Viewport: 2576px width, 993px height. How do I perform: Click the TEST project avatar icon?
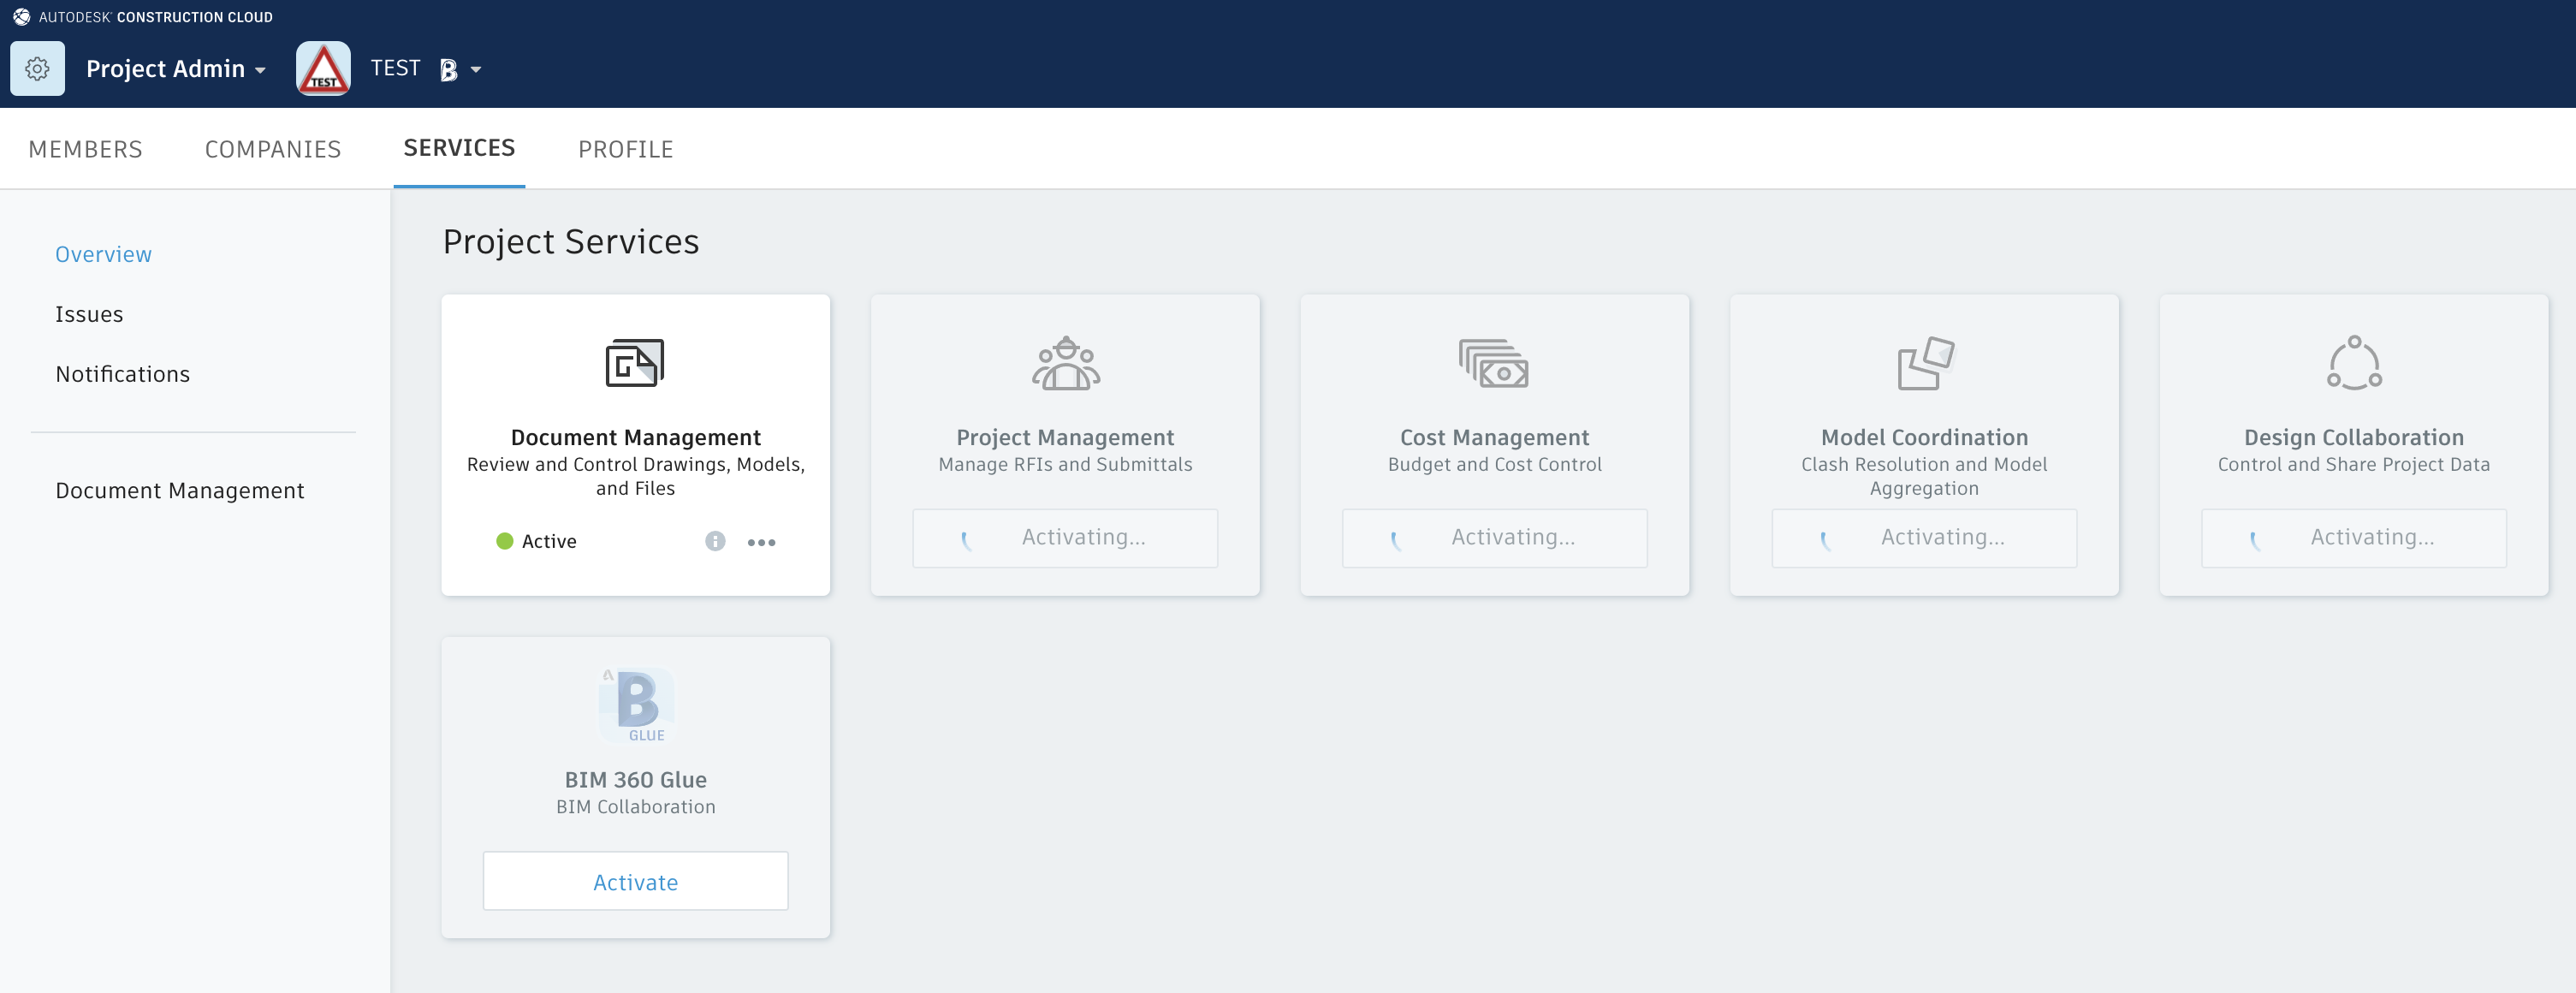pyautogui.click(x=322, y=68)
